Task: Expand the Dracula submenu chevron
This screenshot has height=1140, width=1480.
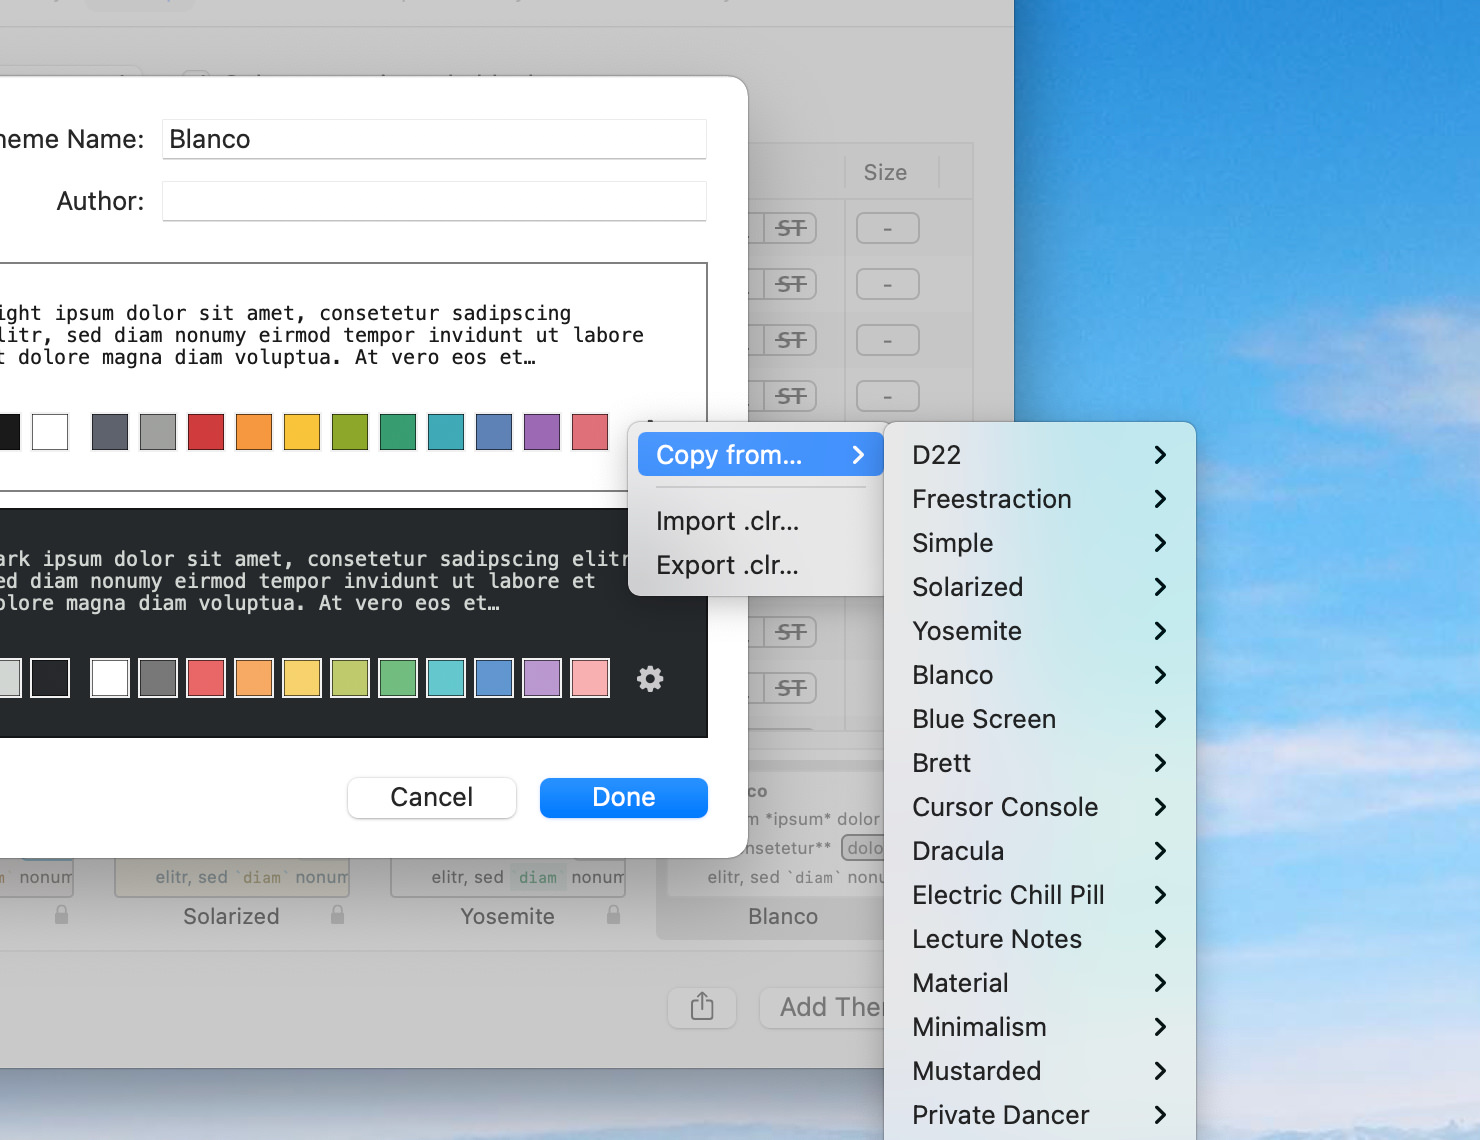Action: coord(1160,851)
